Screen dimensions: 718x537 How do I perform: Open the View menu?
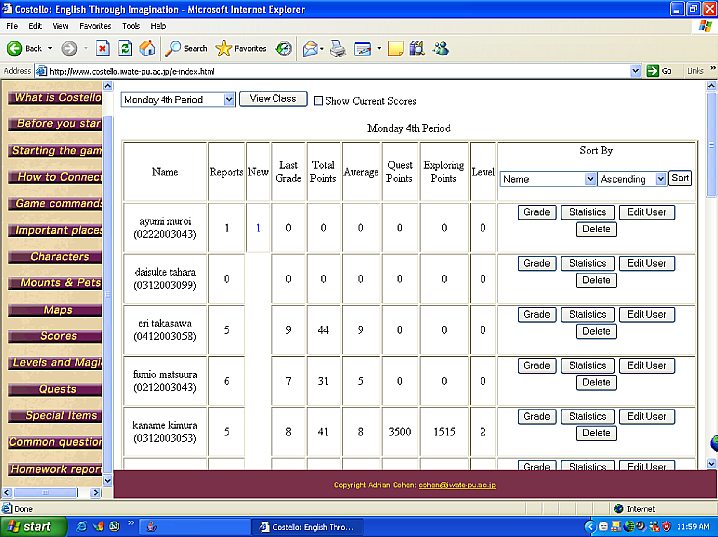pyautogui.click(x=60, y=26)
